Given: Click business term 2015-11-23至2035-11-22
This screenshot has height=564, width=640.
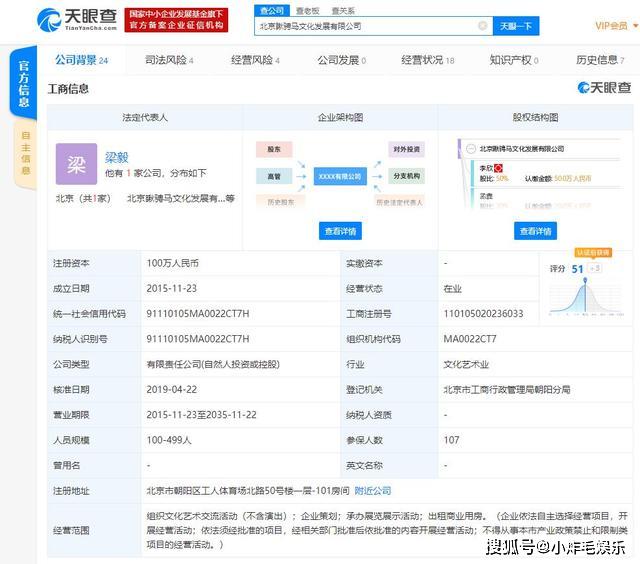Looking at the screenshot, I should [202, 415].
